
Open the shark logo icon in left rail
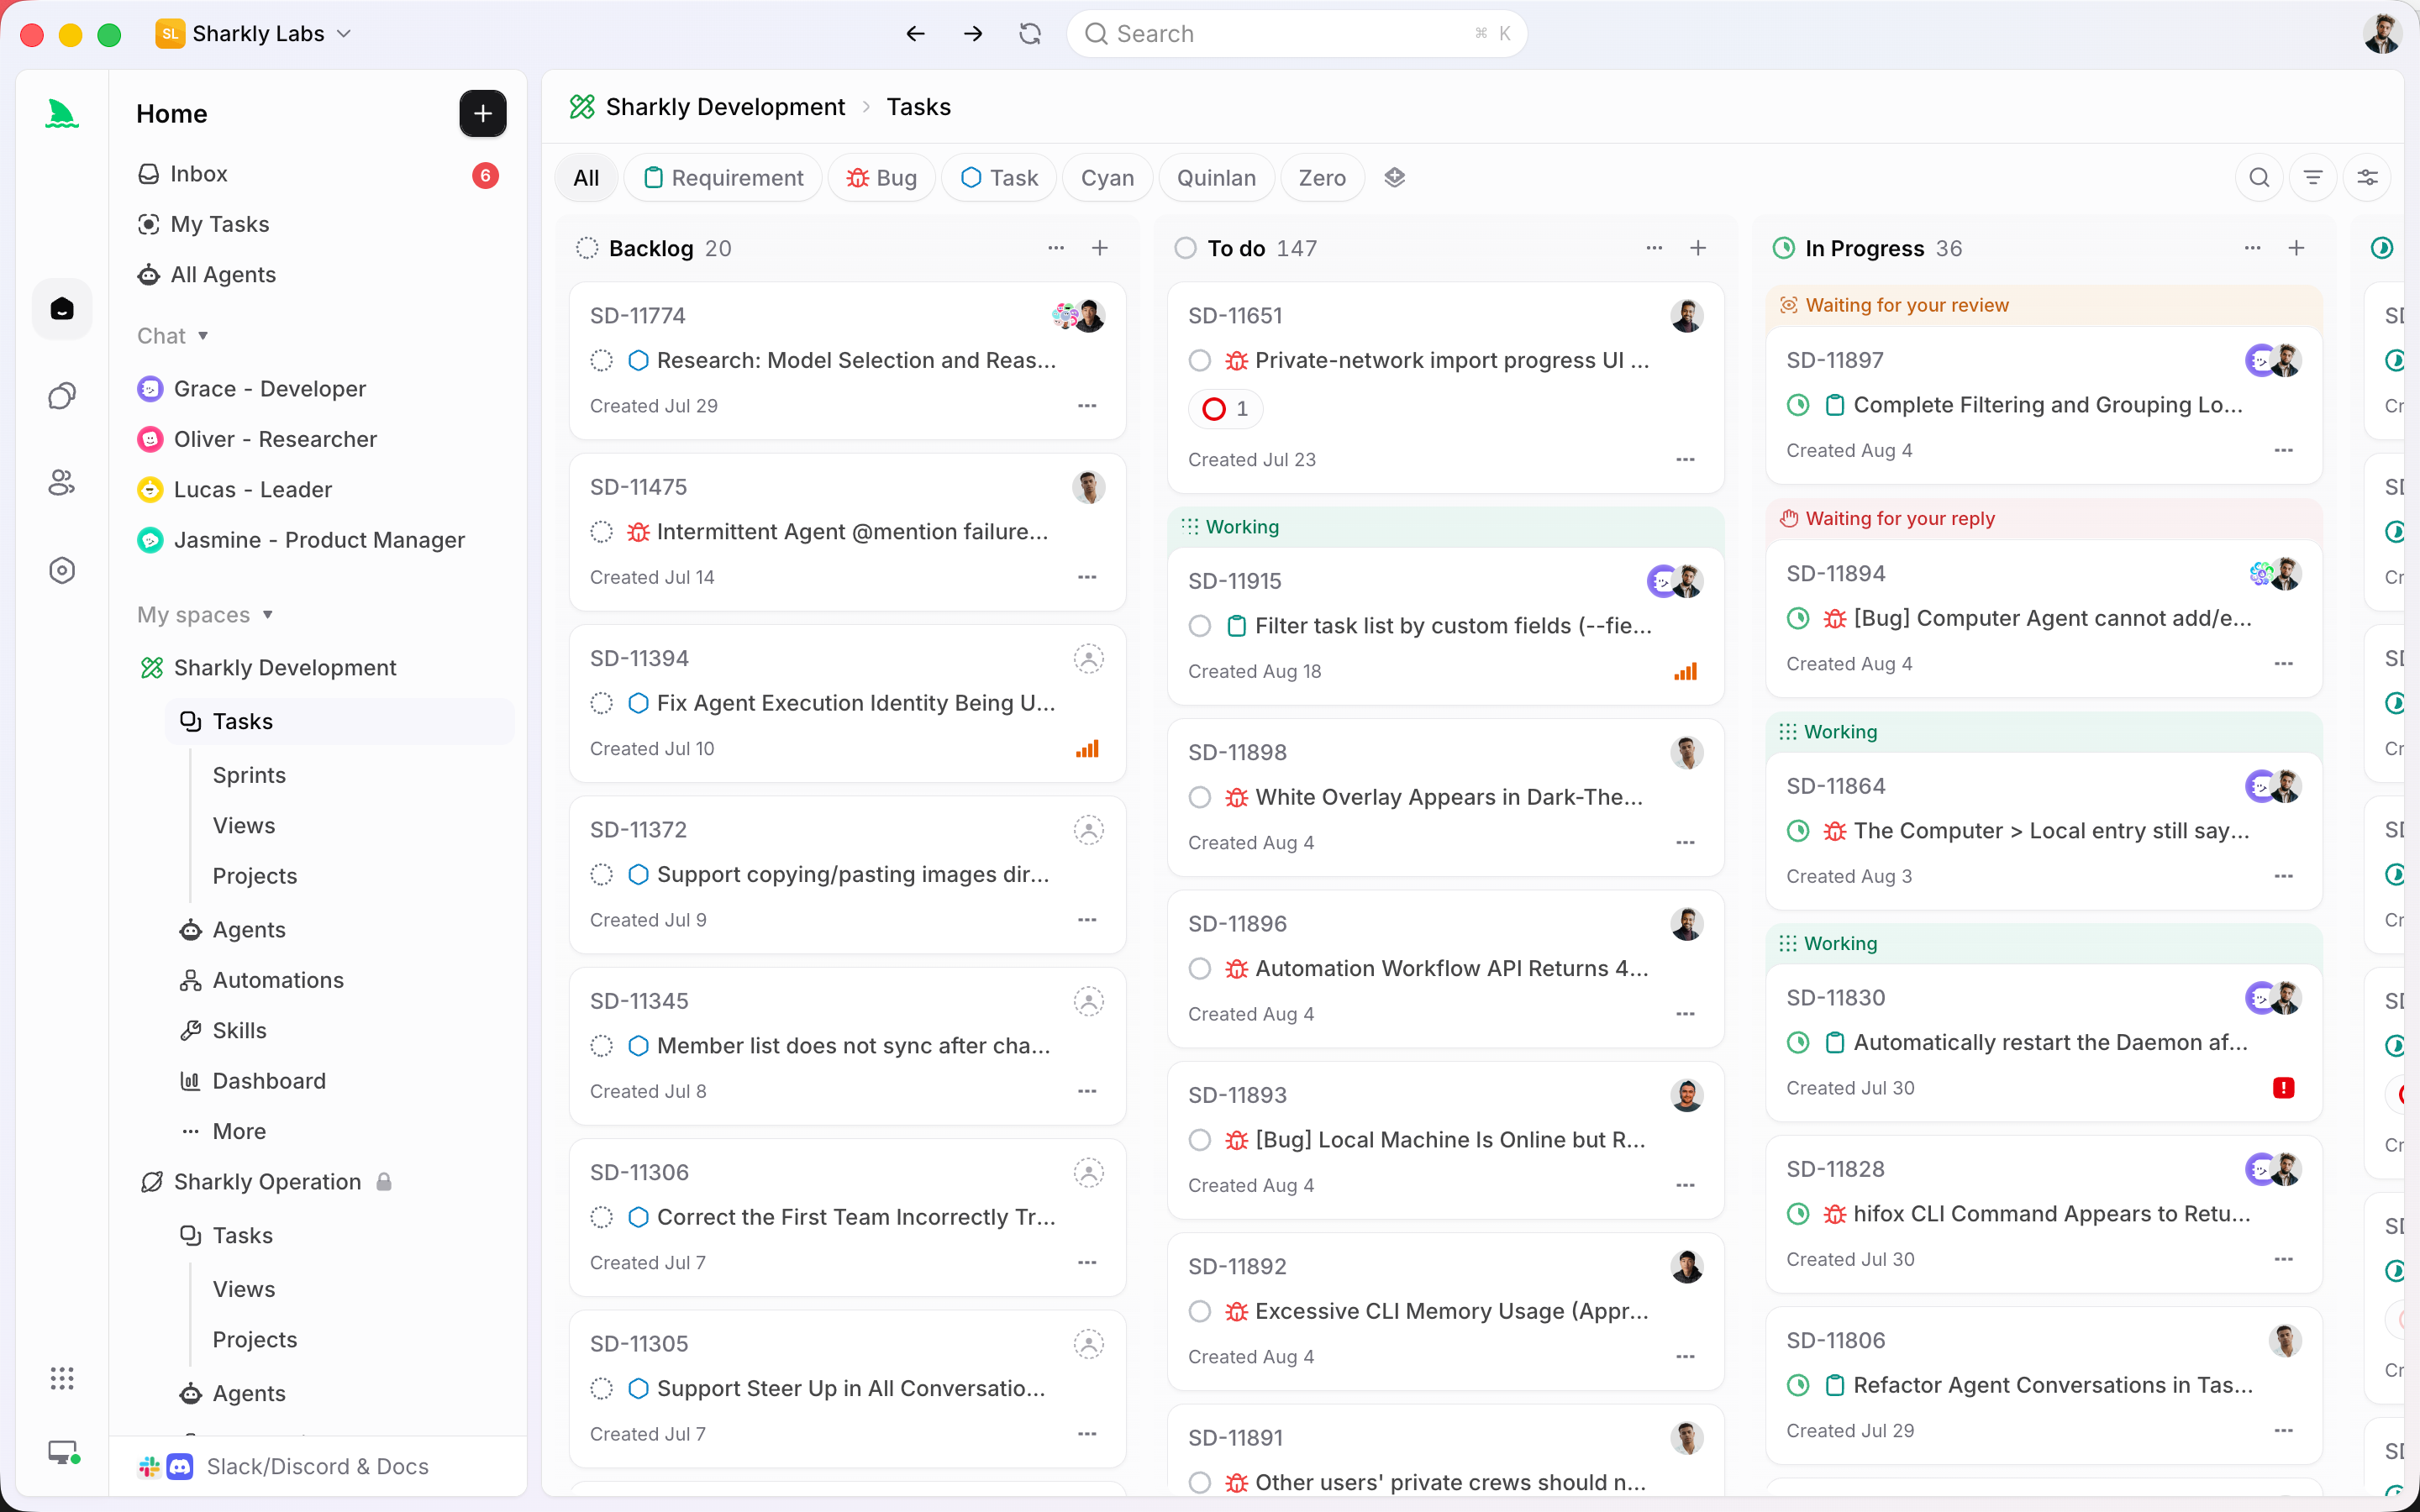[x=62, y=114]
